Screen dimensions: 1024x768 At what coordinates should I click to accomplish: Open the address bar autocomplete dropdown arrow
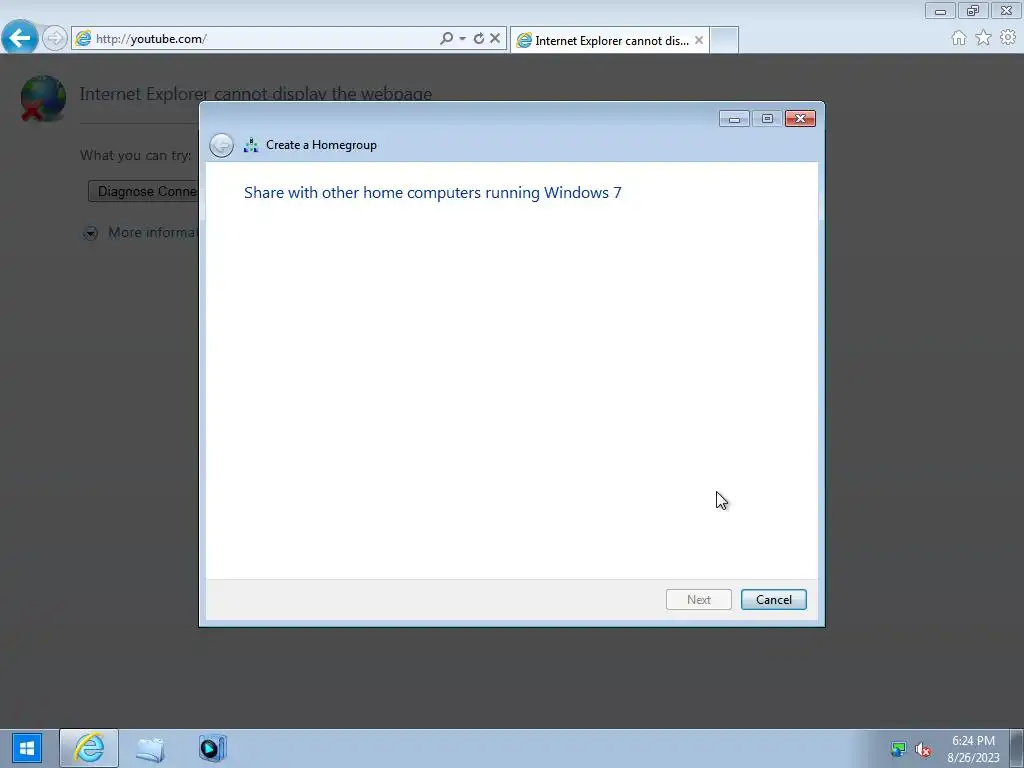(462, 39)
